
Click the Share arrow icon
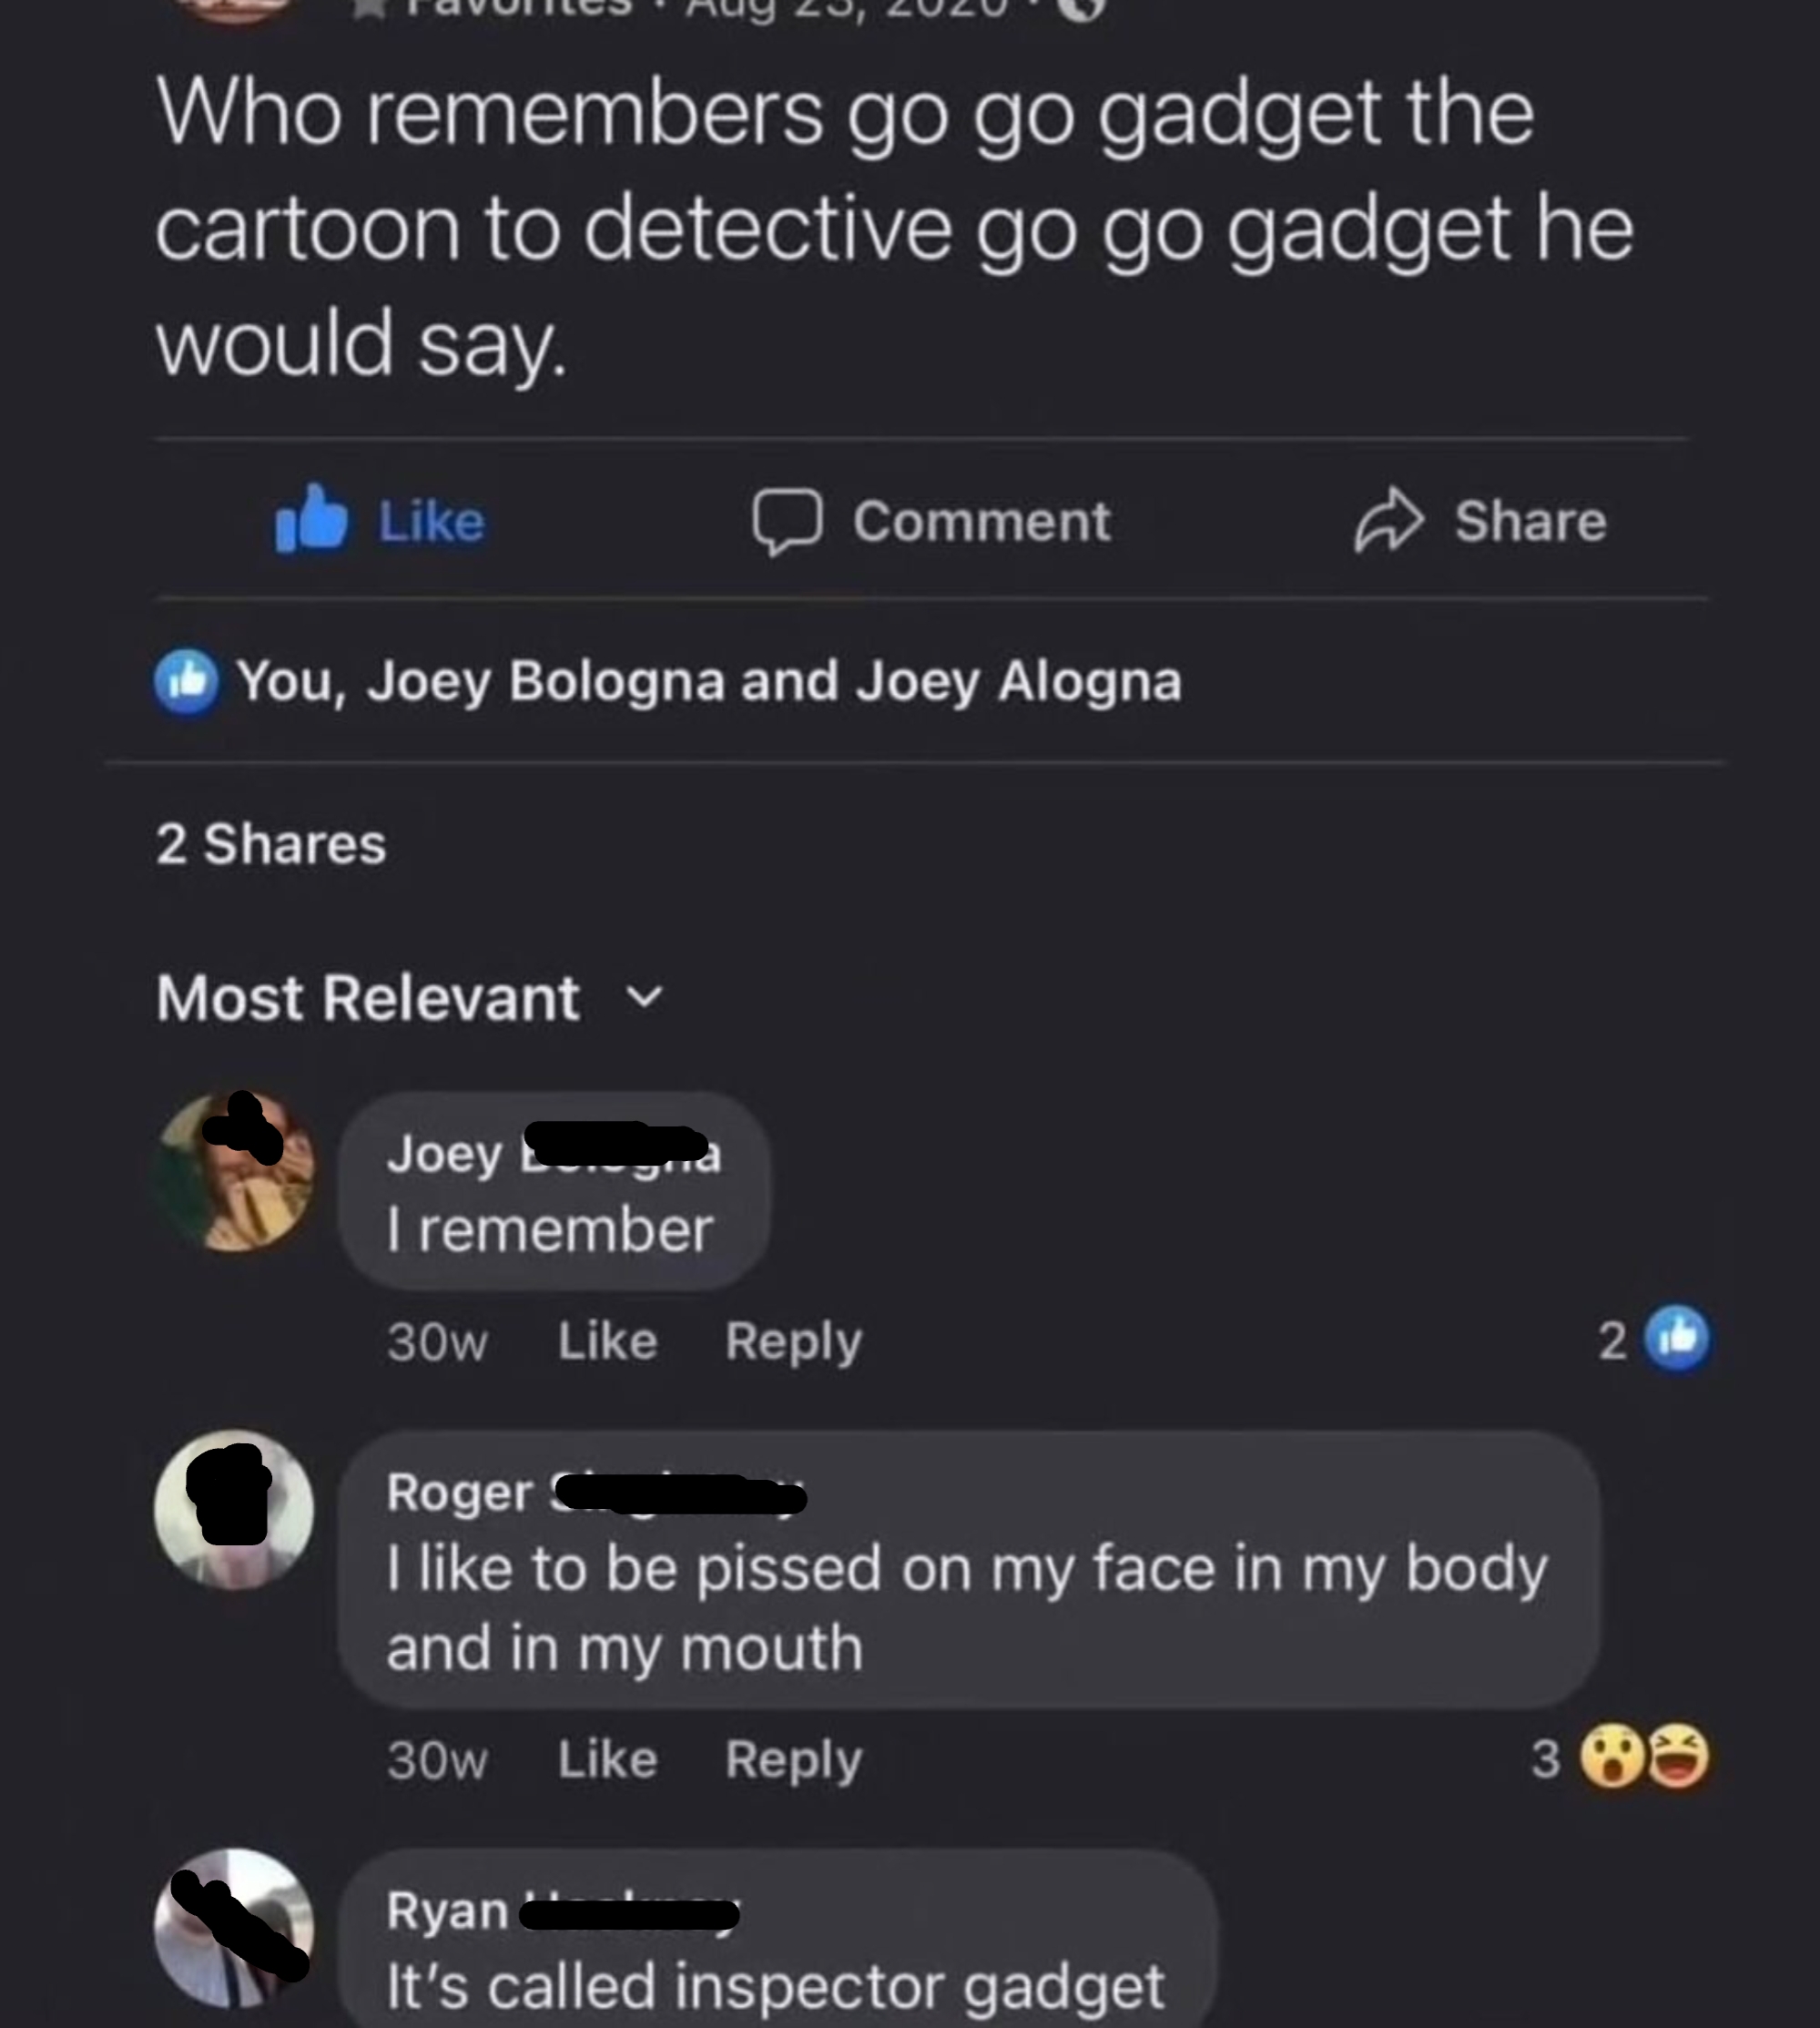pos(1388,521)
